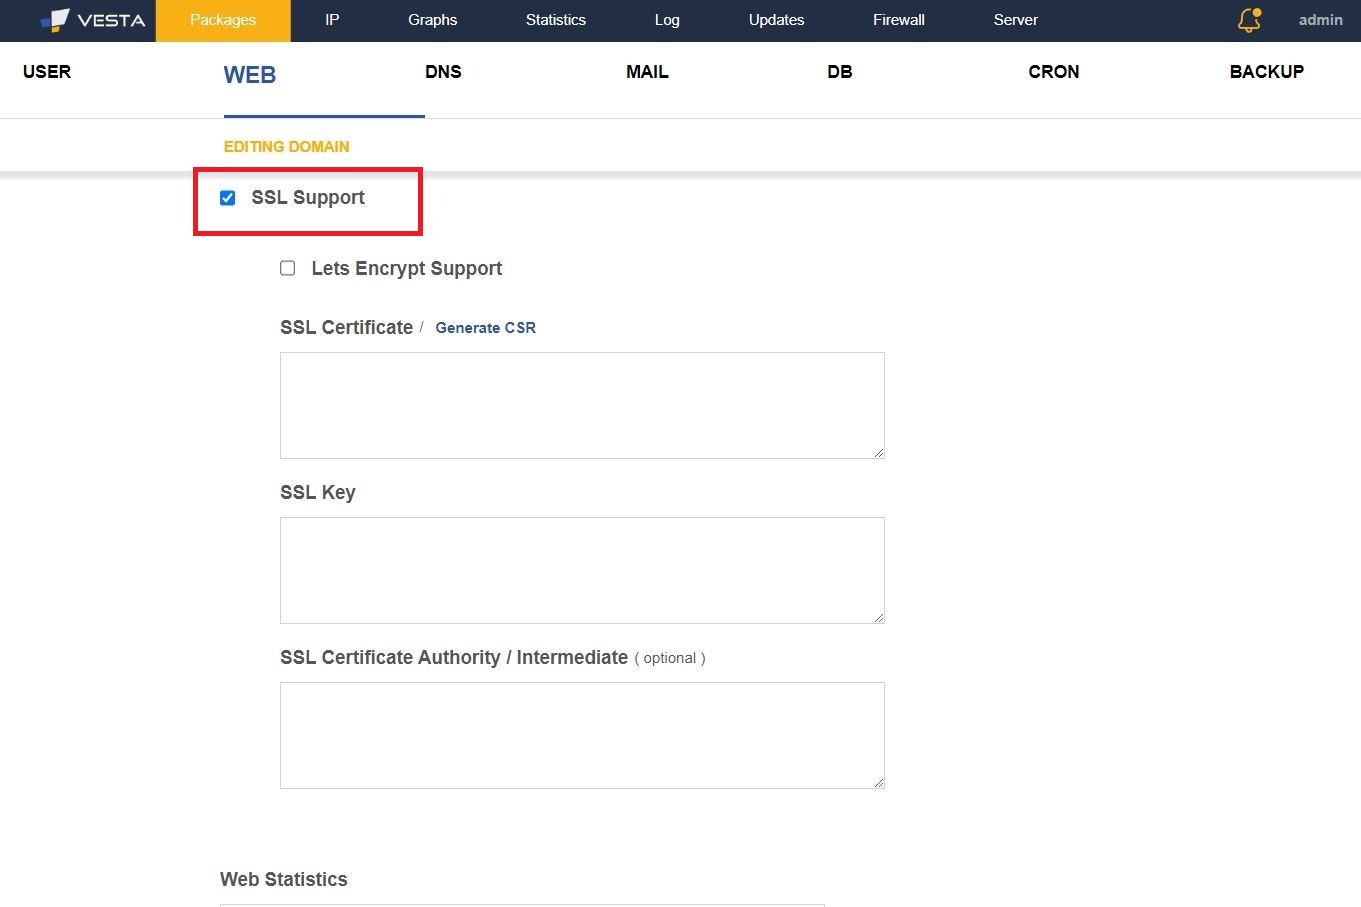Click the EDITING DOMAIN heading
The image size is (1361, 907).
[286, 147]
